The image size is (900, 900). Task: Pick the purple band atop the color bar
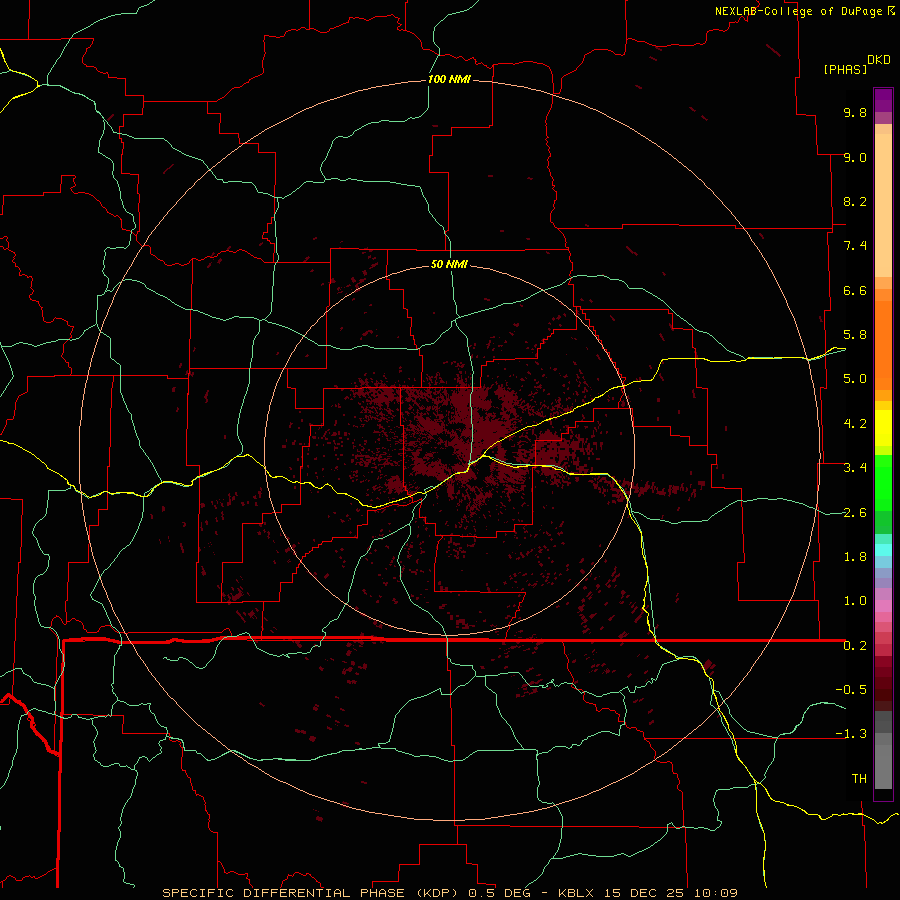[883, 100]
